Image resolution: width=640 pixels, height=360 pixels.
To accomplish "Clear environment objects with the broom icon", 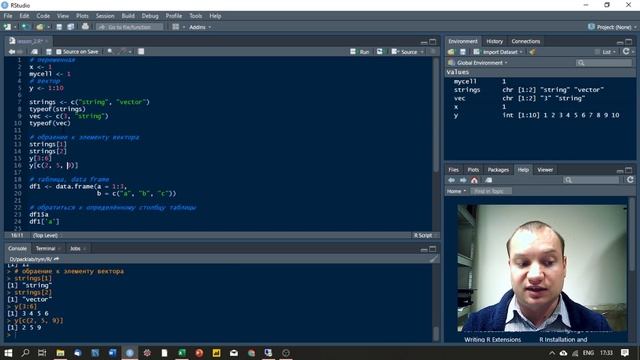I will coord(532,52).
